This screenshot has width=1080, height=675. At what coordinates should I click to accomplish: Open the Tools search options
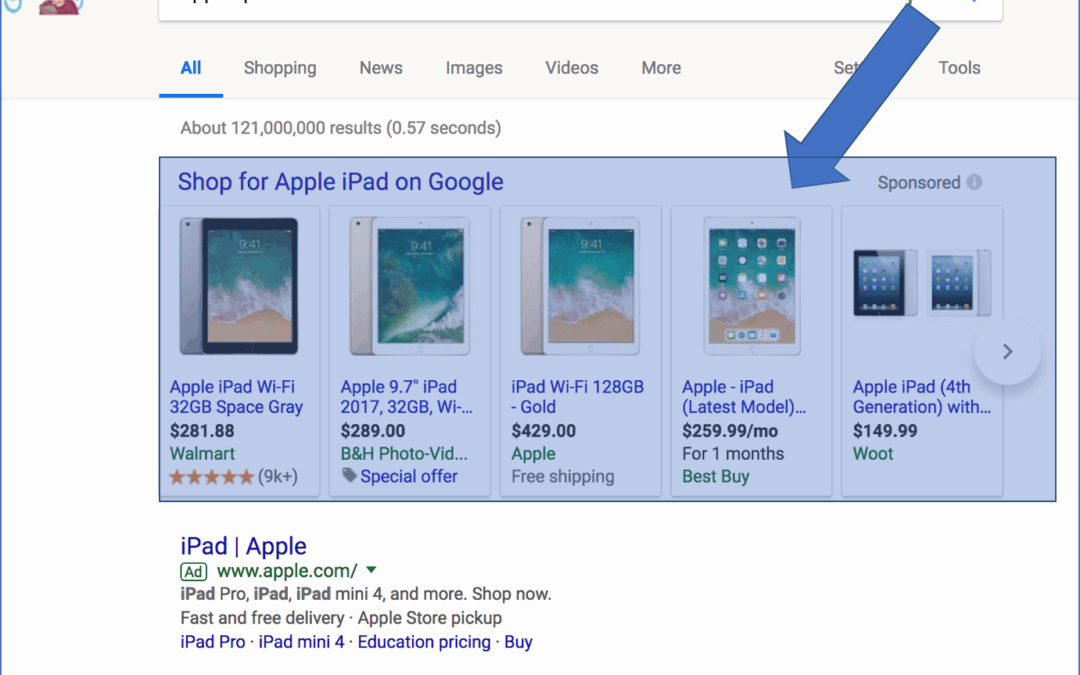click(958, 68)
